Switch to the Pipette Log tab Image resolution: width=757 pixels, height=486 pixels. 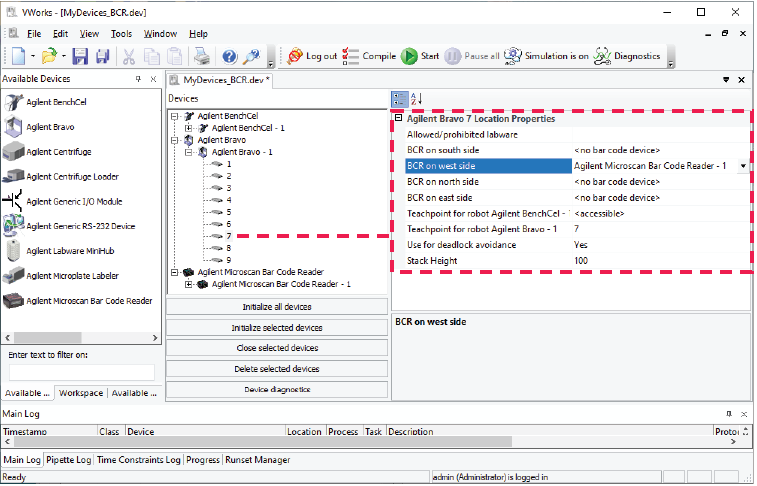[69, 460]
